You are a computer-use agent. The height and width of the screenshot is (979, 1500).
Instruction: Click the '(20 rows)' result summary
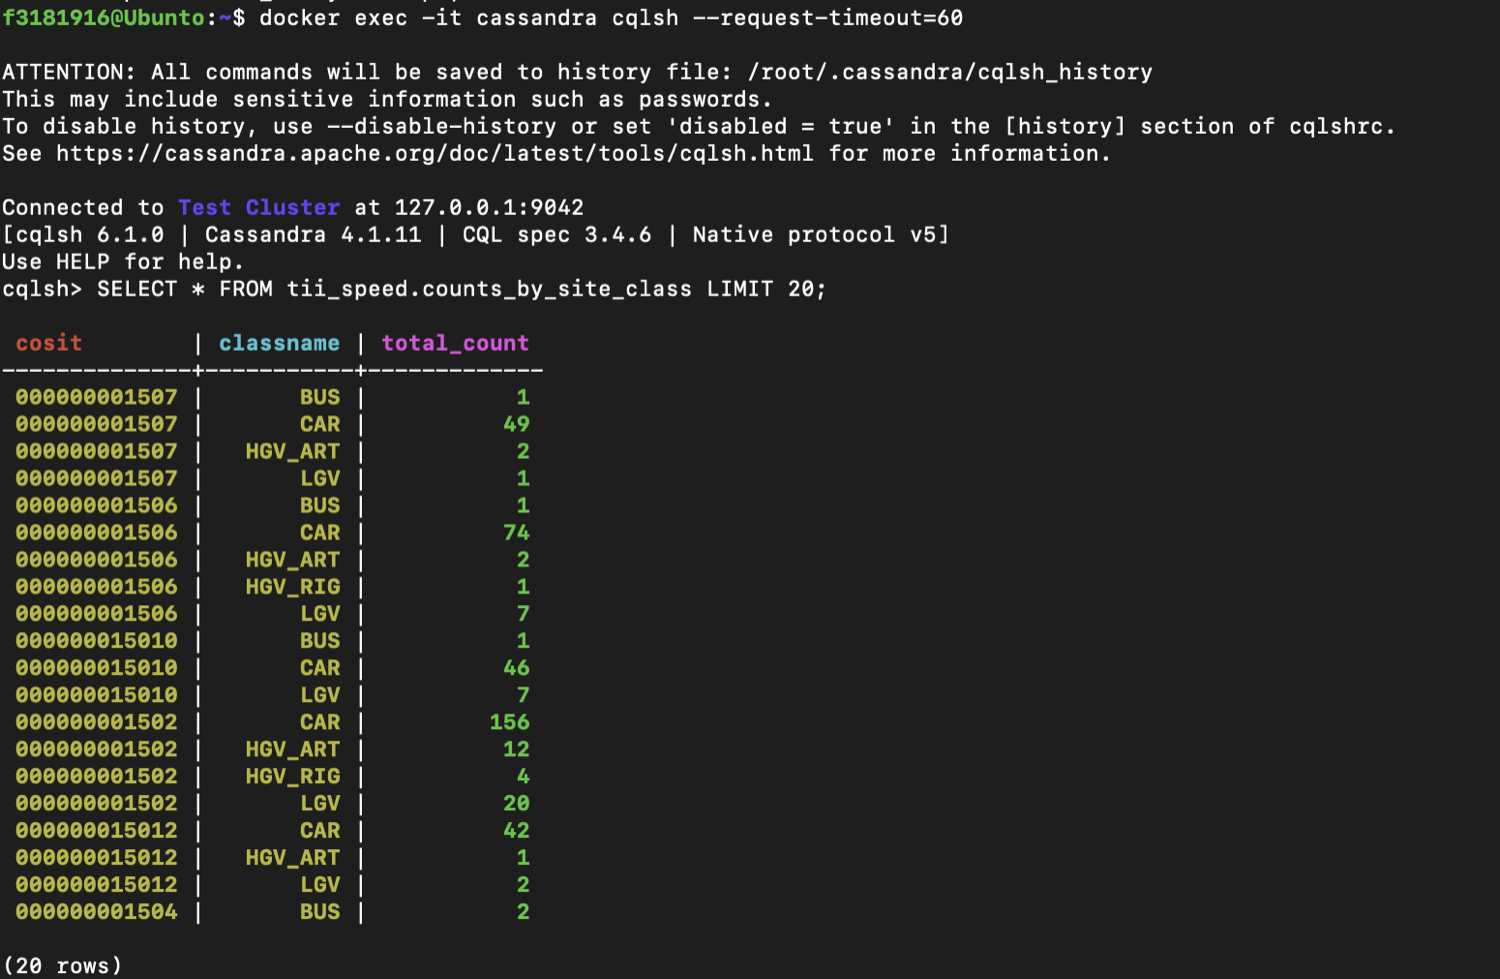[62, 965]
